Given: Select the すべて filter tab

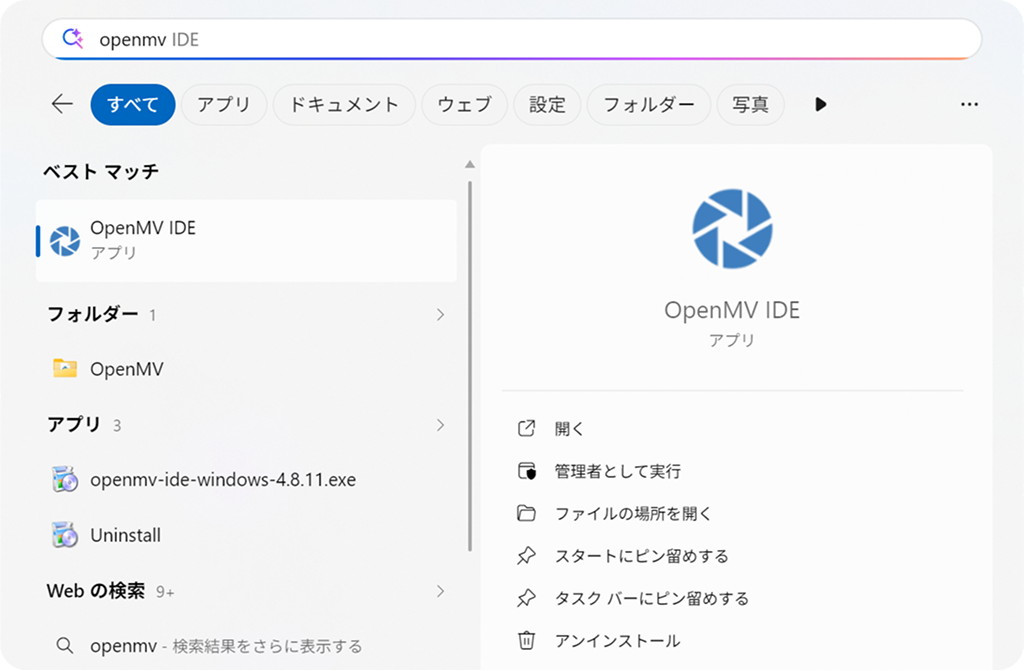Looking at the screenshot, I should tap(133, 105).
